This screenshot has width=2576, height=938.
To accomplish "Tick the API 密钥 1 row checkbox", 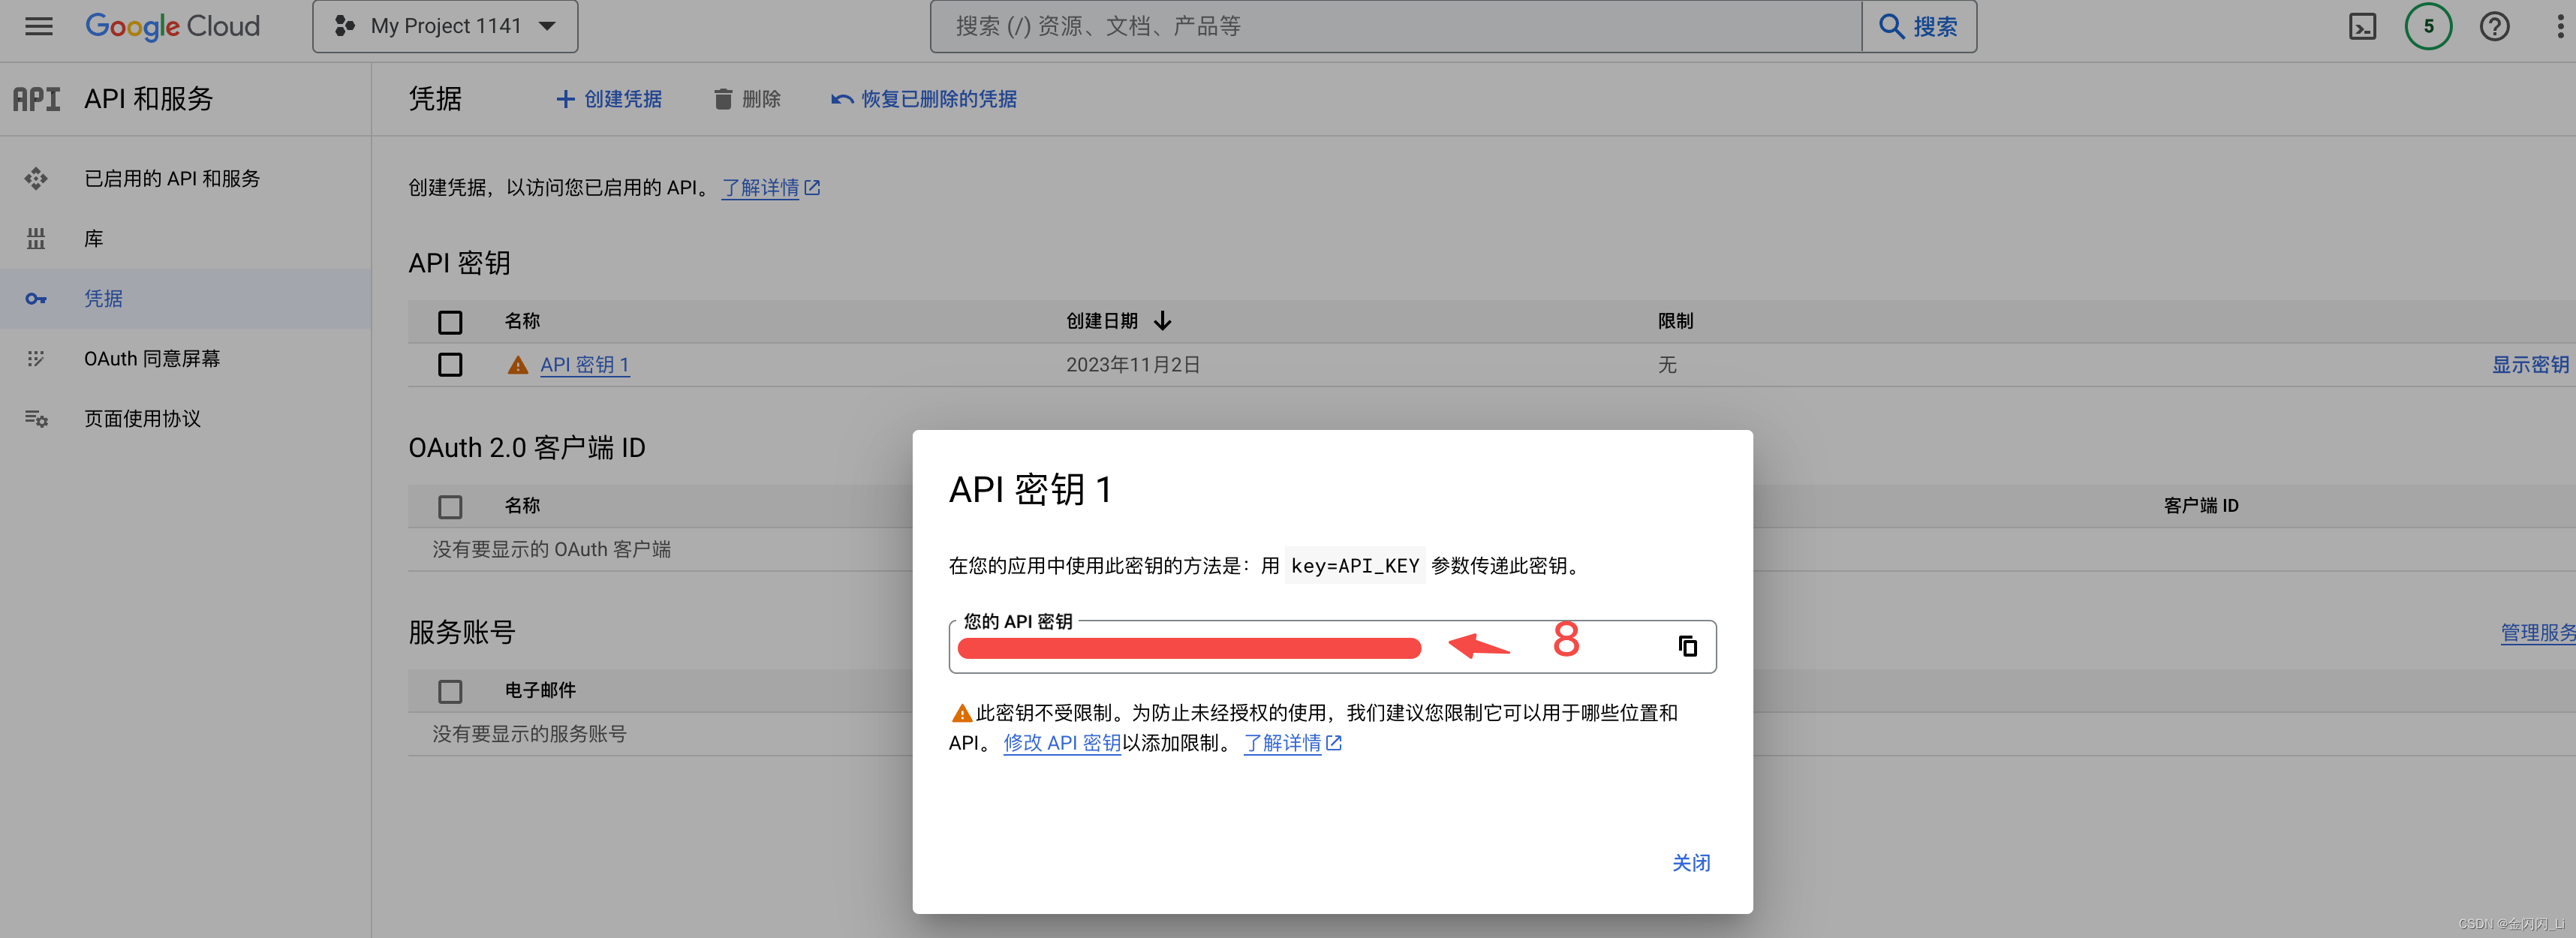I will [450, 365].
